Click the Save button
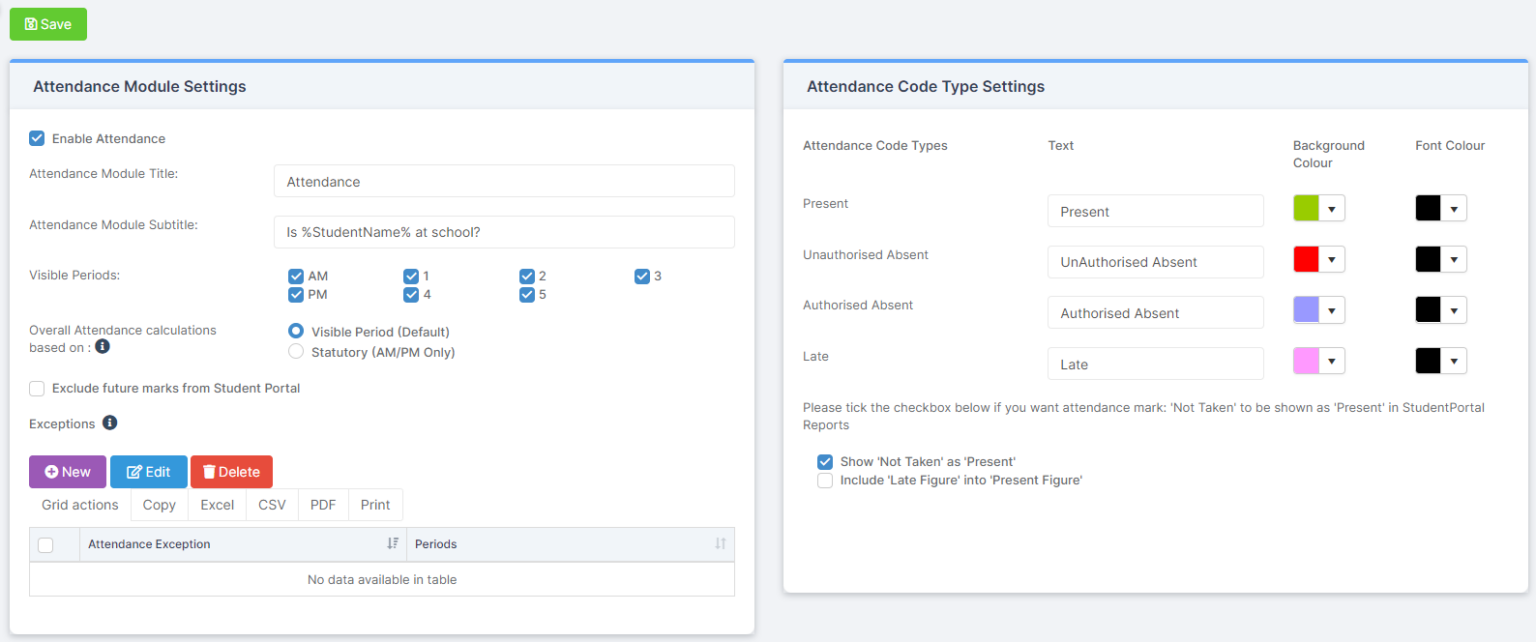1536x642 pixels. (x=48, y=24)
